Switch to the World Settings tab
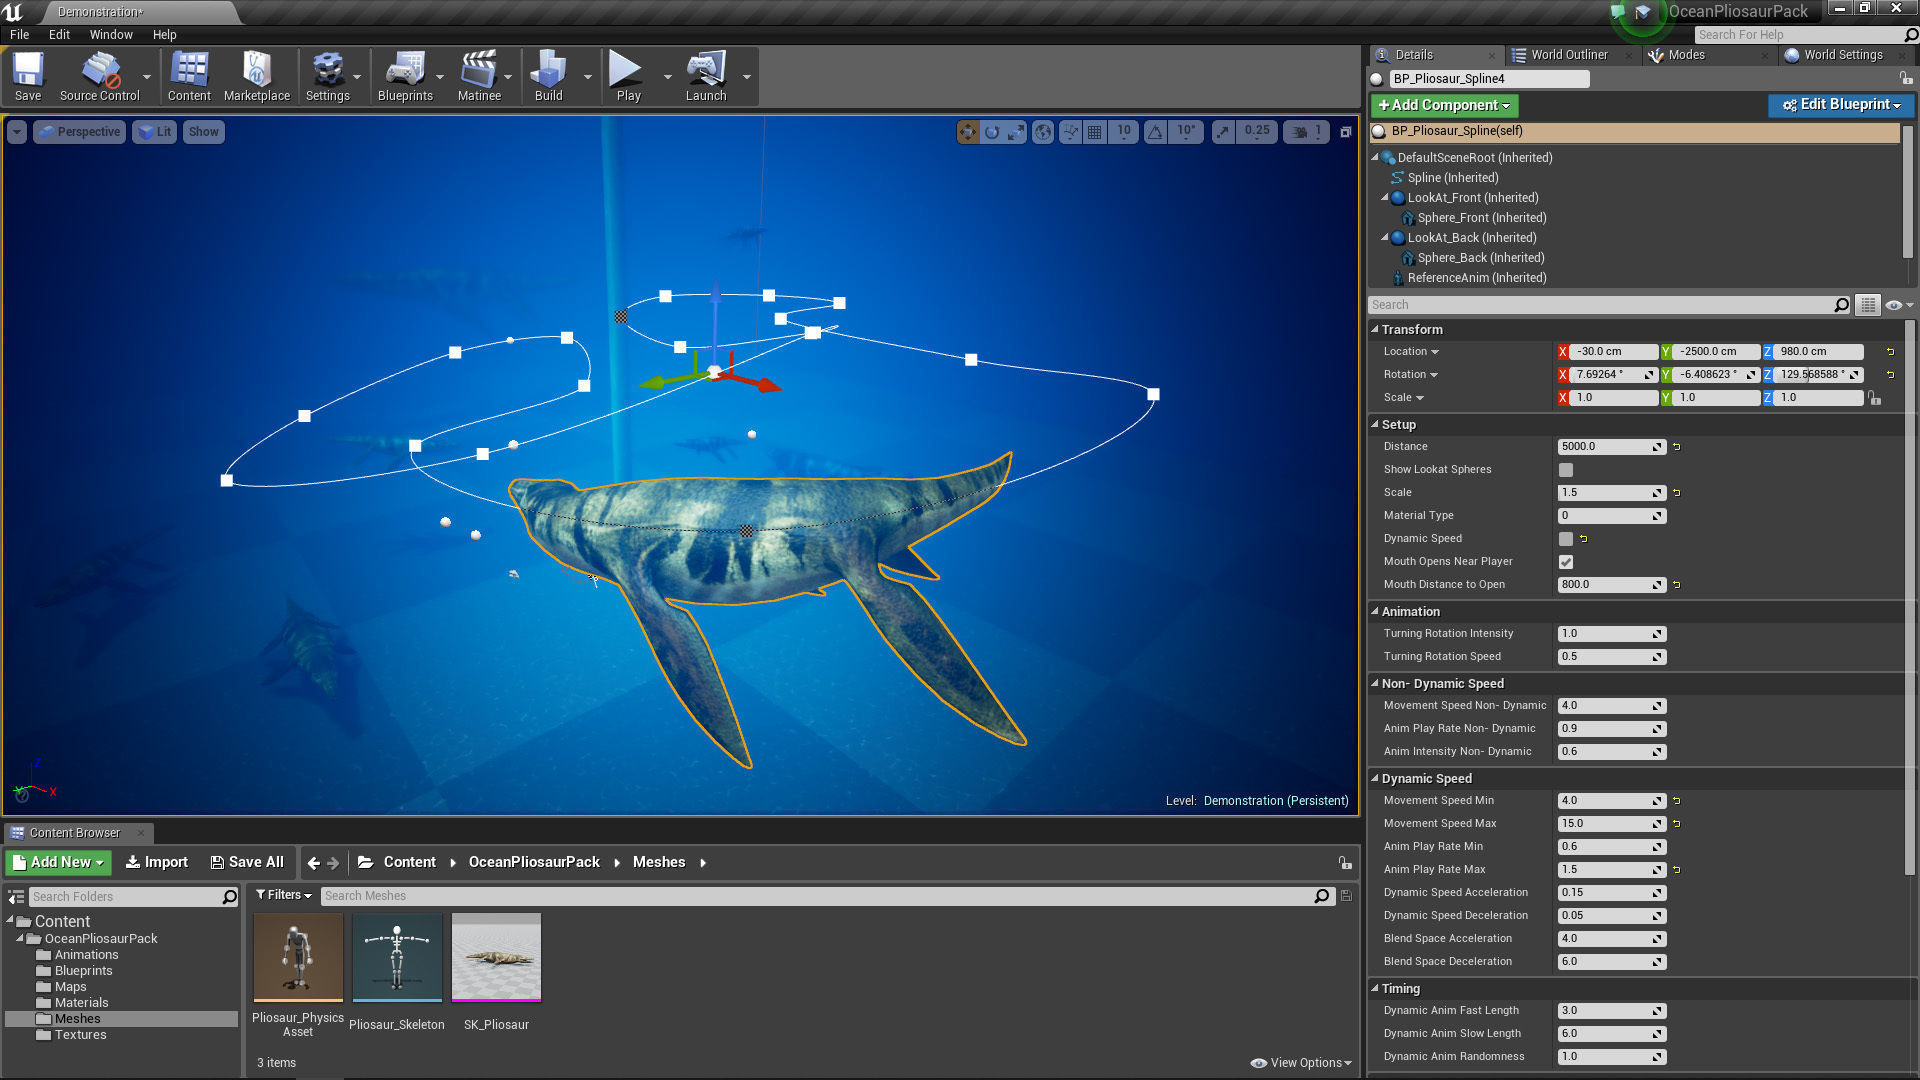This screenshot has height=1080, width=1920. click(x=1842, y=55)
